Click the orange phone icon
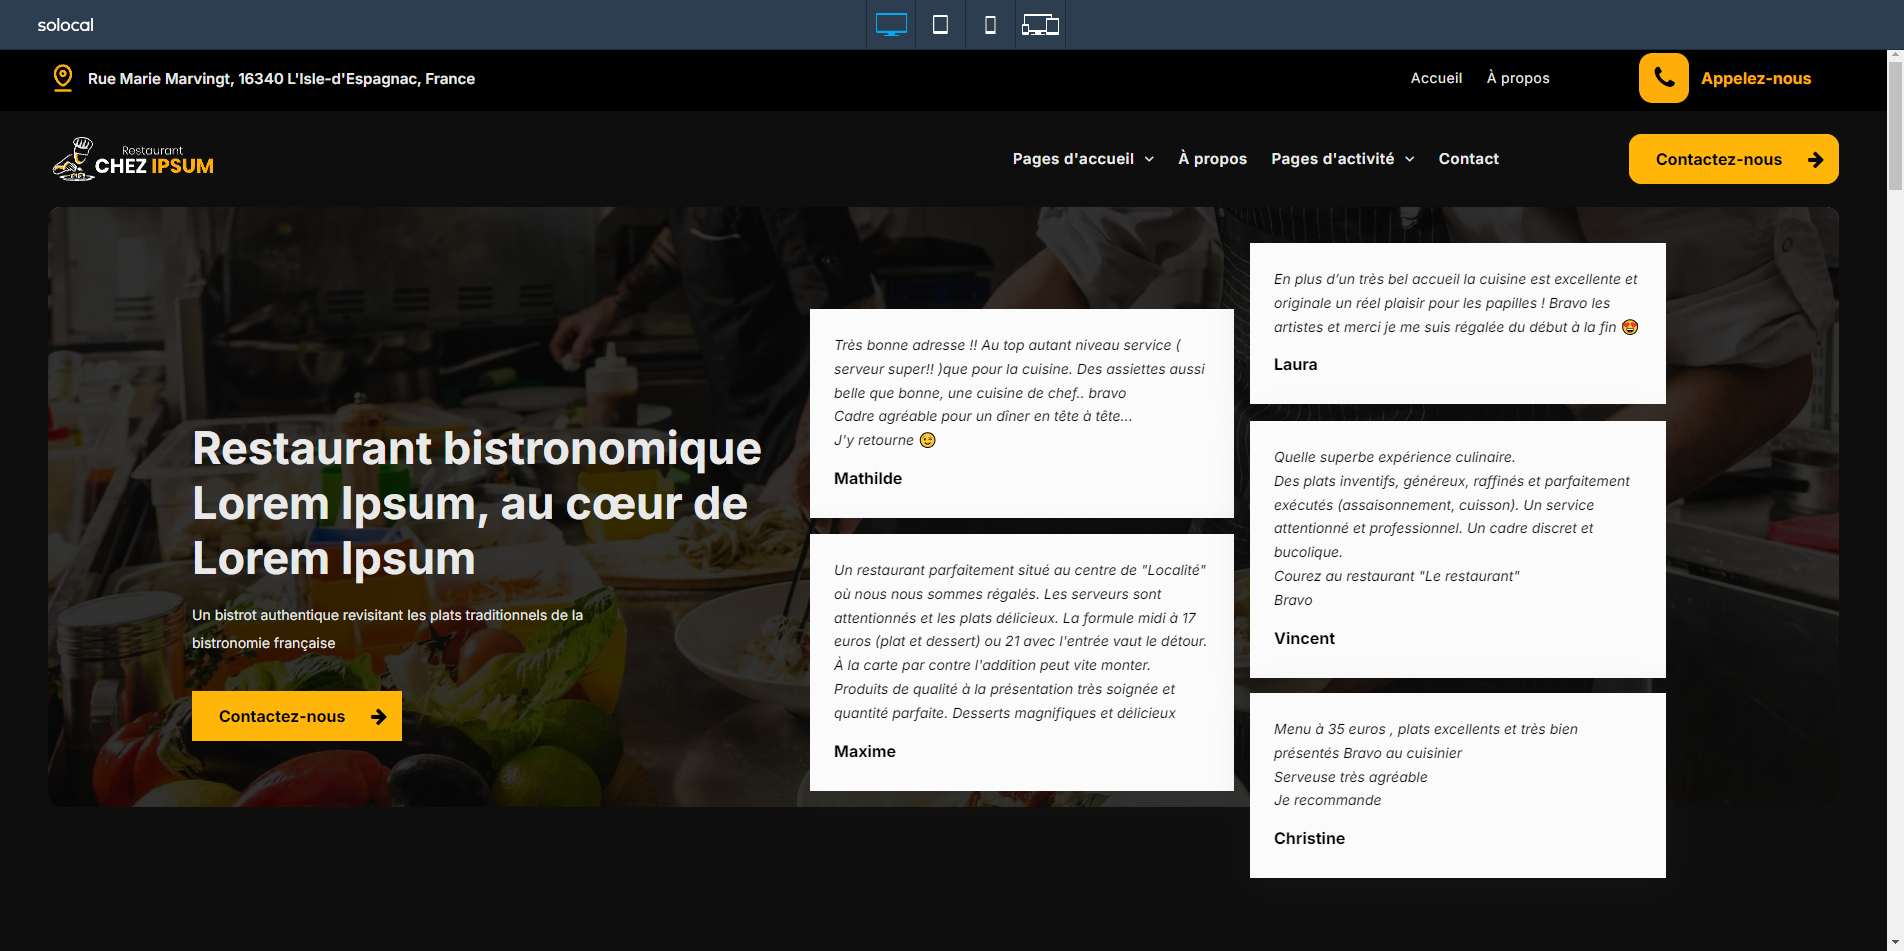The height and width of the screenshot is (951, 1904). (1663, 78)
